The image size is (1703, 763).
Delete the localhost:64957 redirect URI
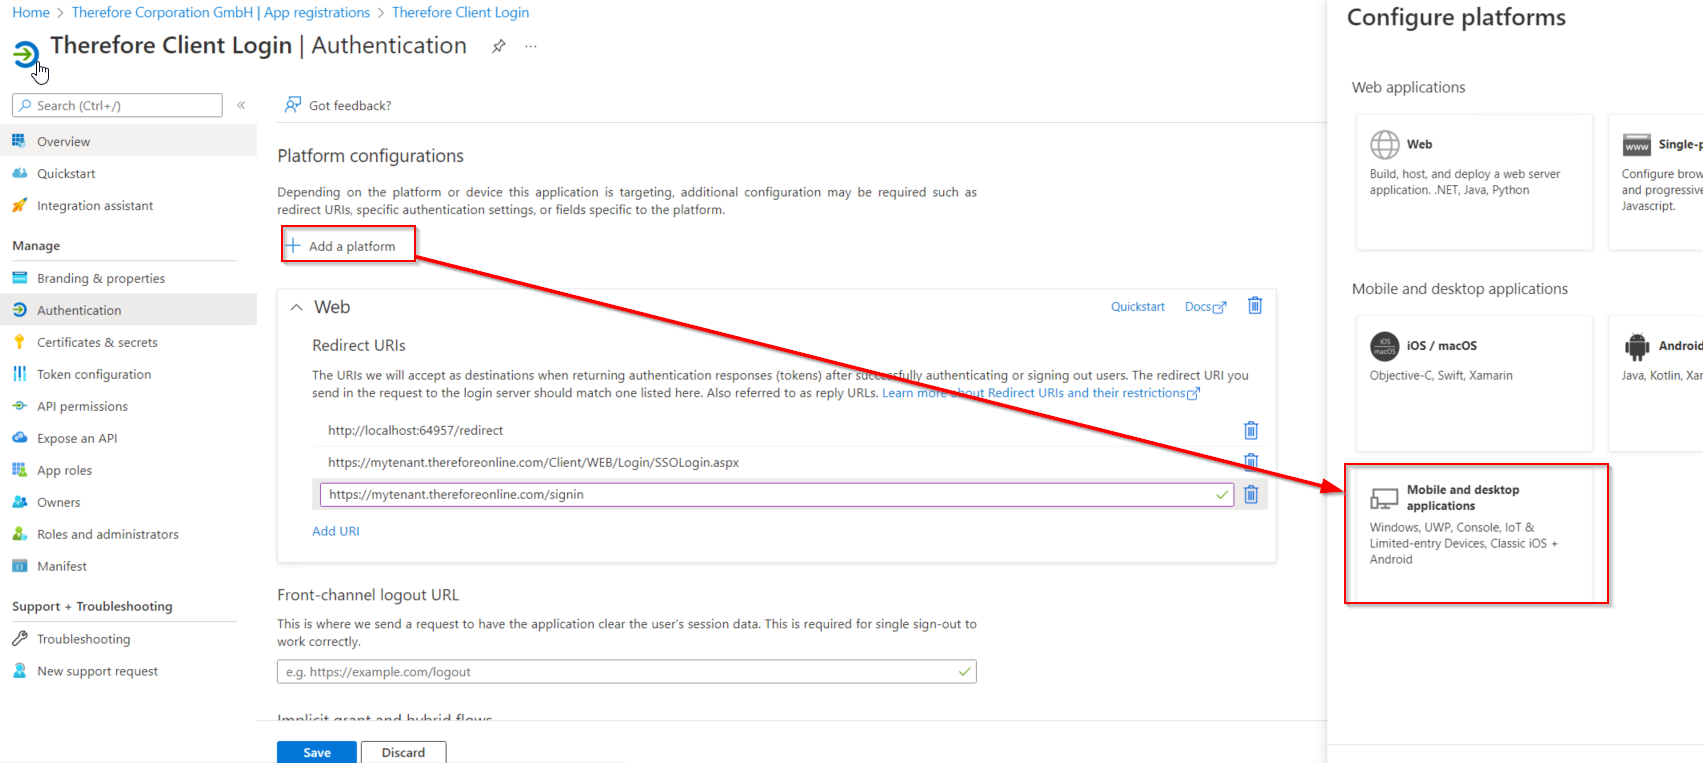click(1250, 430)
